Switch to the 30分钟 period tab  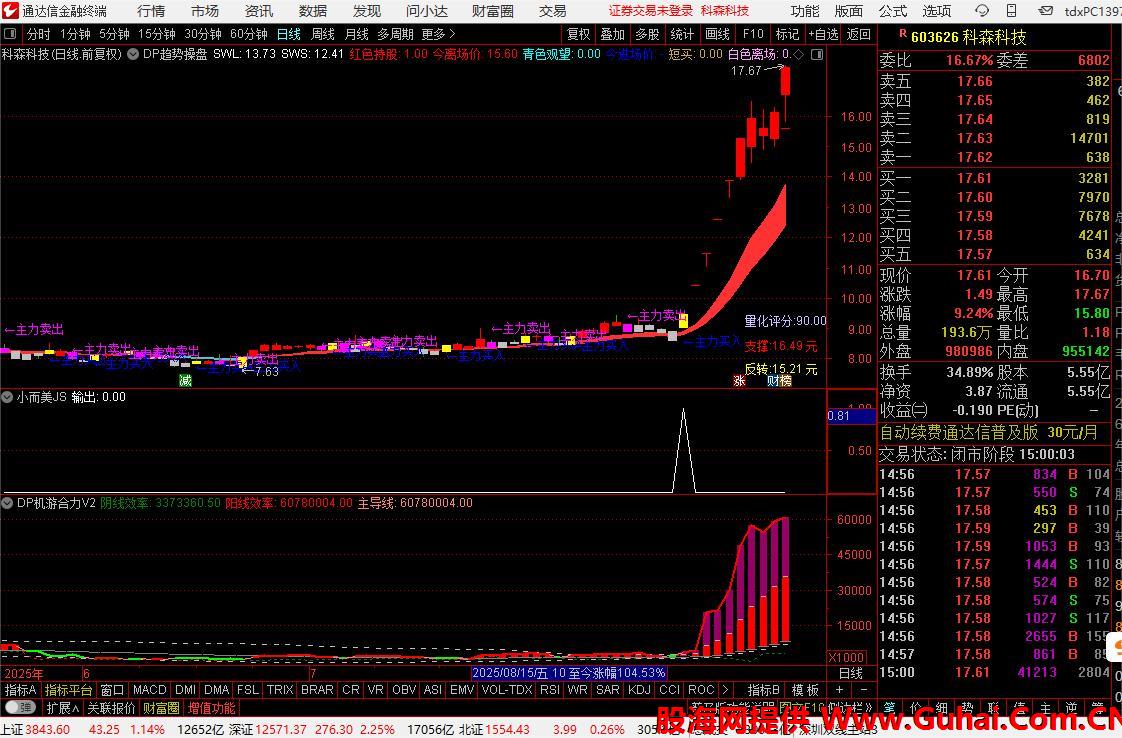point(203,34)
